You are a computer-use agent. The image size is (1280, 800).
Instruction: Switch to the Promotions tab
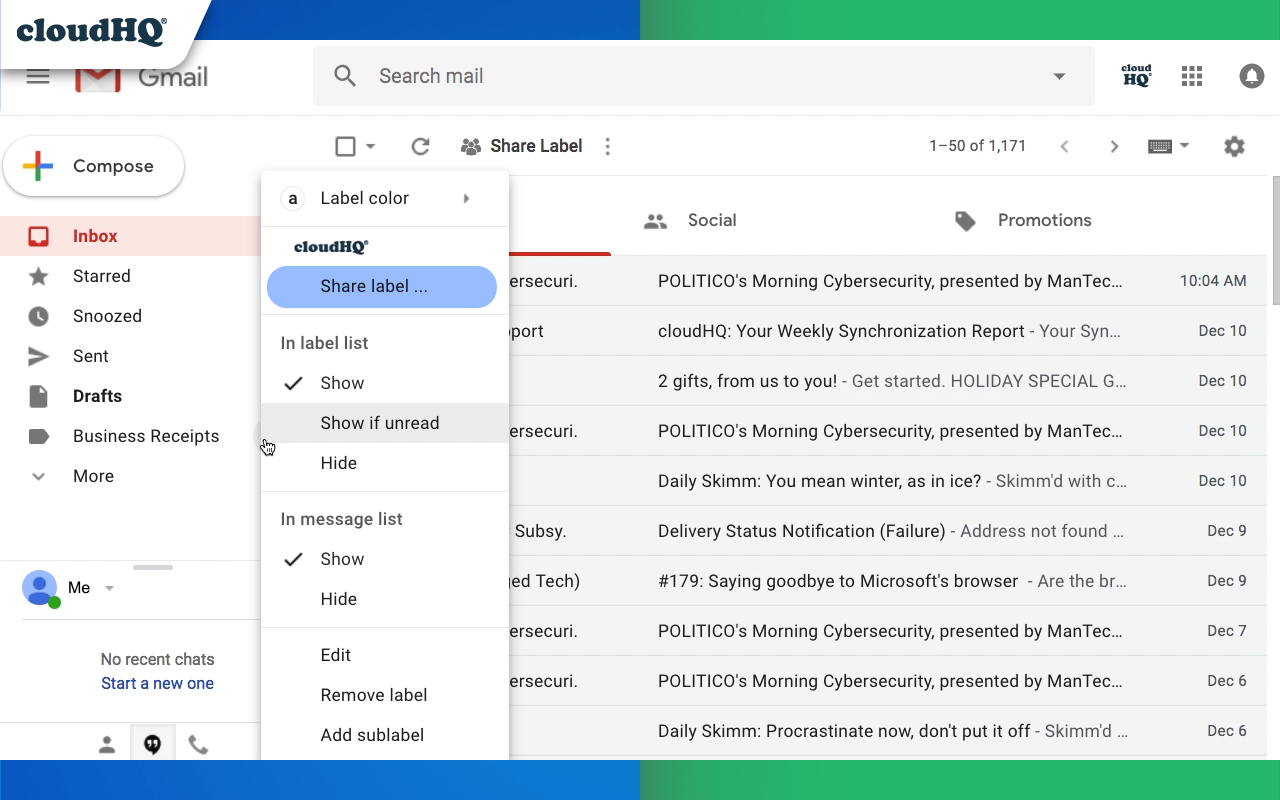tap(1043, 220)
